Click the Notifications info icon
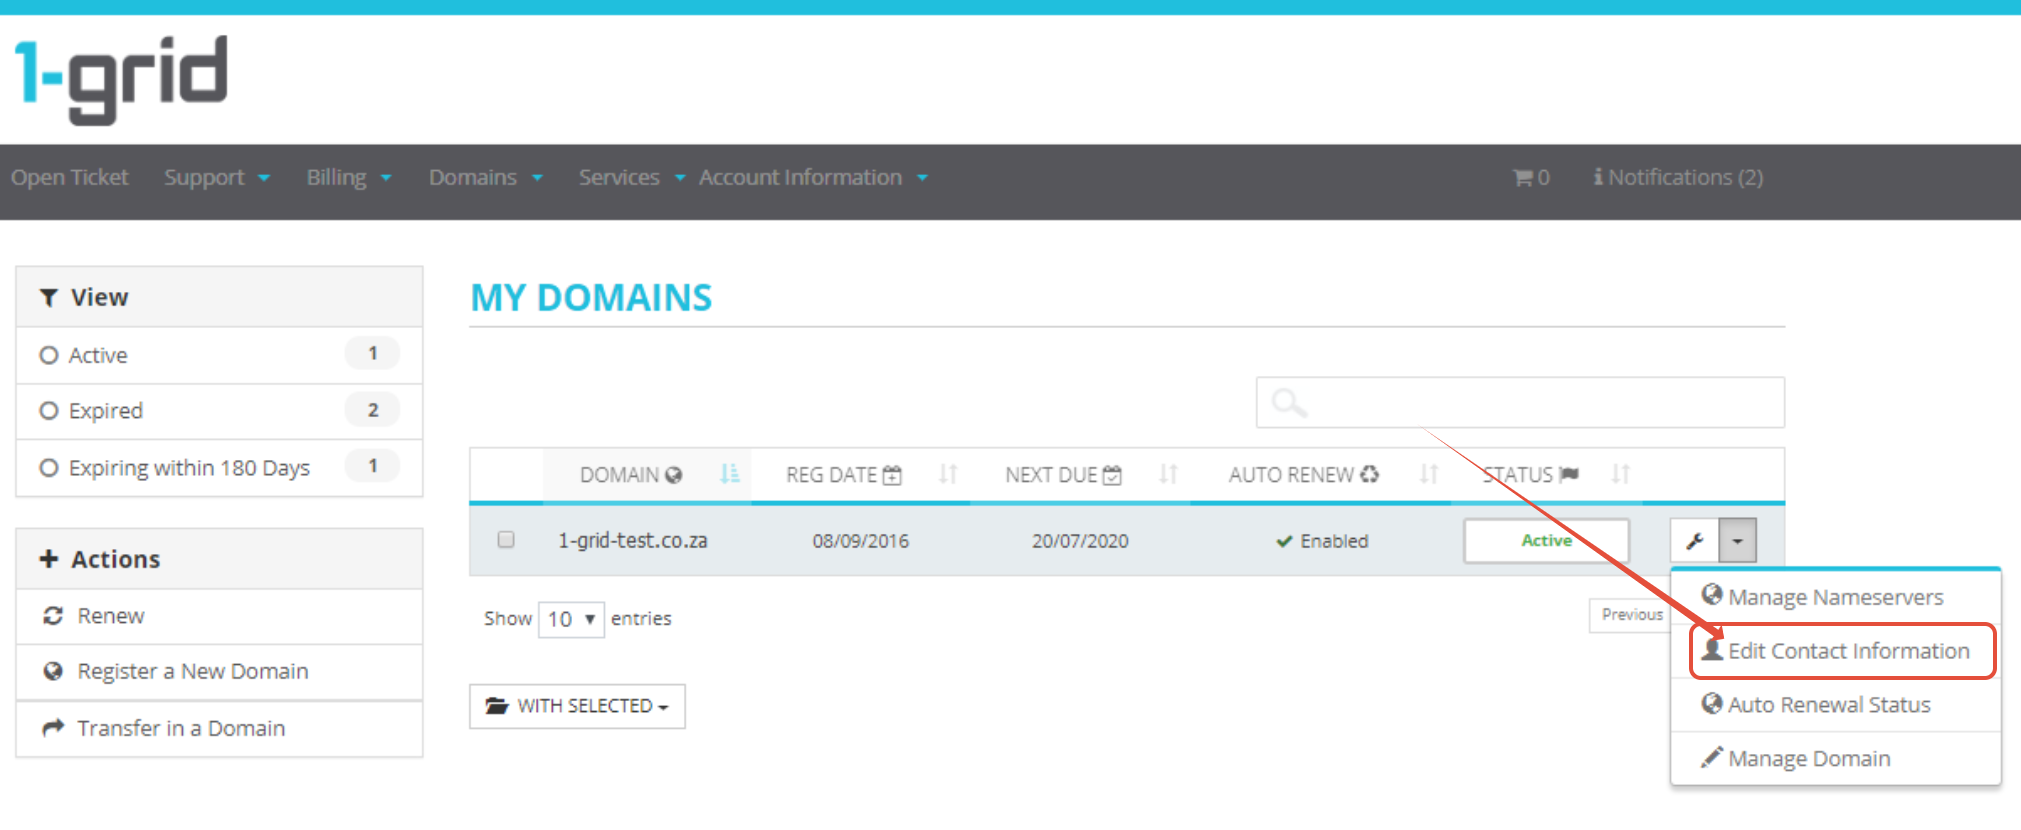This screenshot has width=2021, height=830. (x=1598, y=177)
